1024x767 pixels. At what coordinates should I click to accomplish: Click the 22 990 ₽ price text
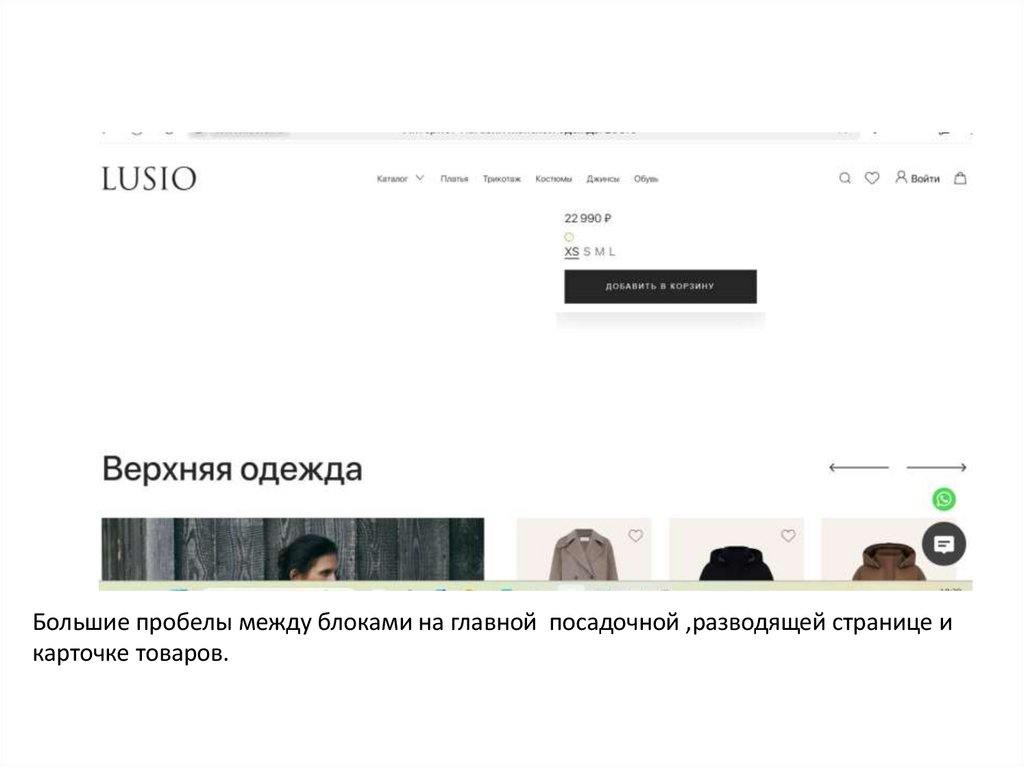click(x=588, y=218)
